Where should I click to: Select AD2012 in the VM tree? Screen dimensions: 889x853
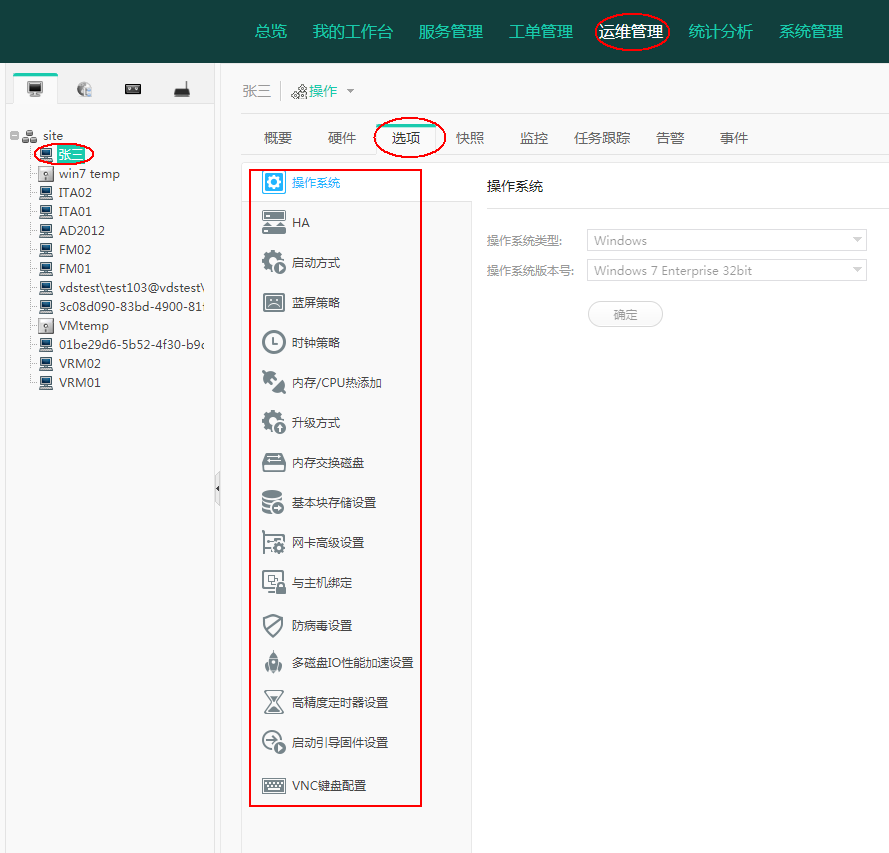point(82,231)
